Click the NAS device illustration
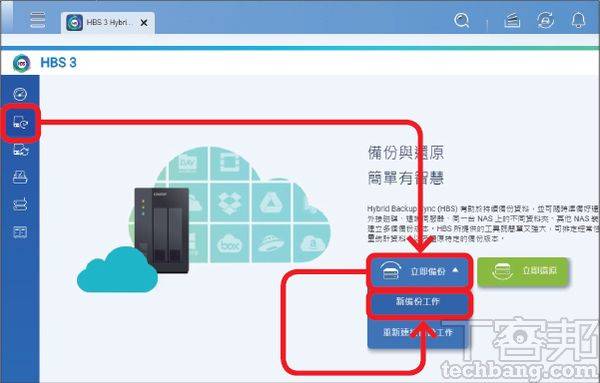This screenshot has width=600, height=383. (162, 230)
